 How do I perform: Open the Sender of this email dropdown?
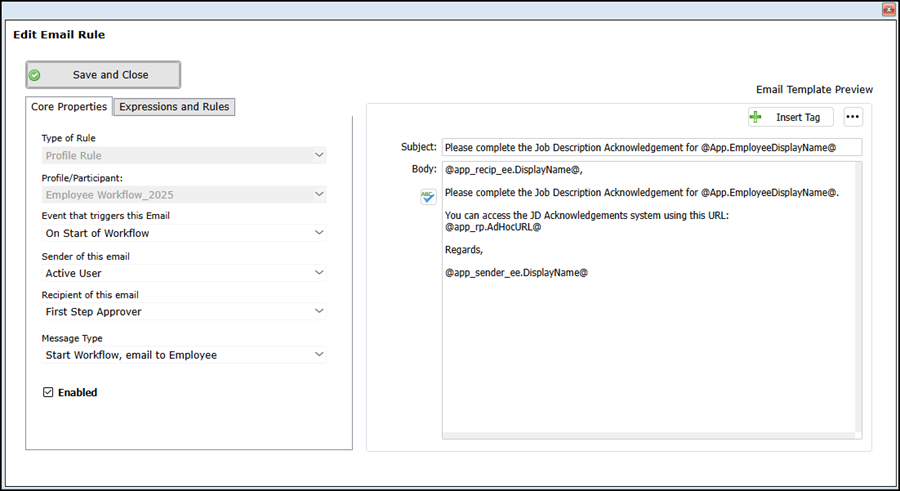click(x=319, y=272)
